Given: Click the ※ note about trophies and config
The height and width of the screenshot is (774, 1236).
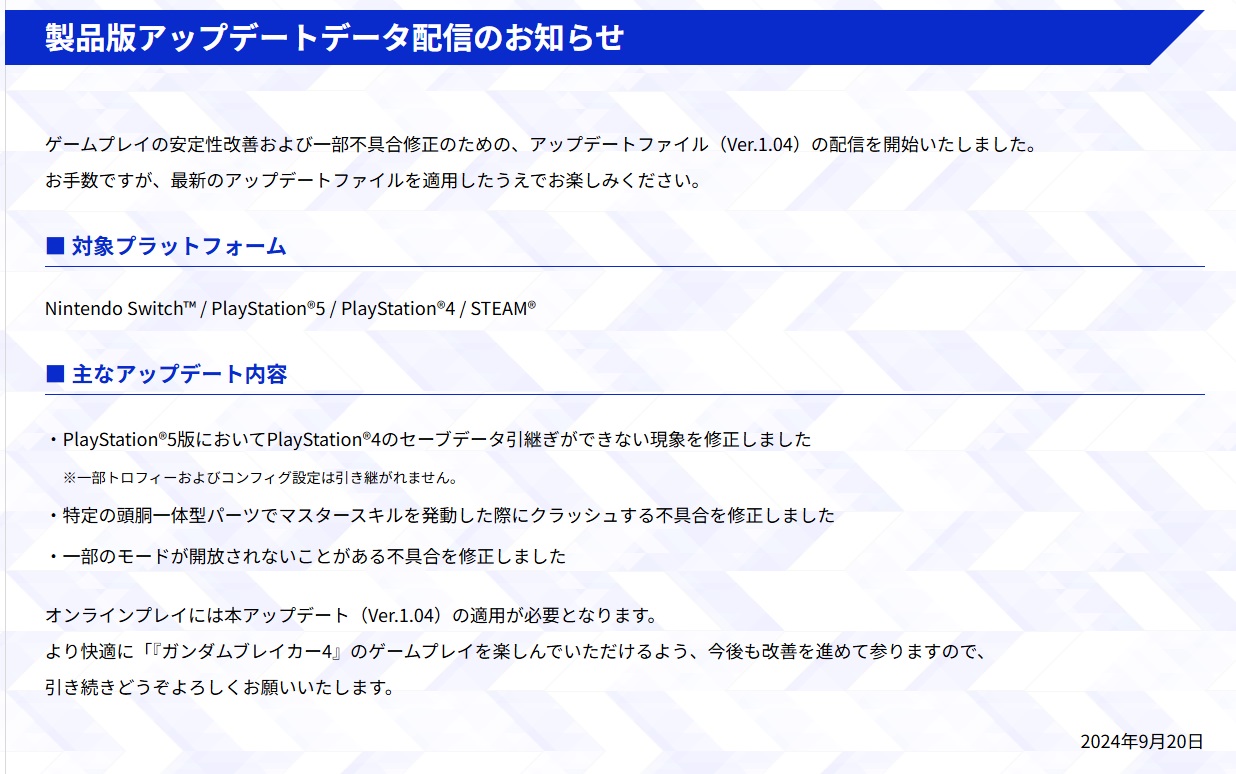Looking at the screenshot, I should tap(260, 477).
